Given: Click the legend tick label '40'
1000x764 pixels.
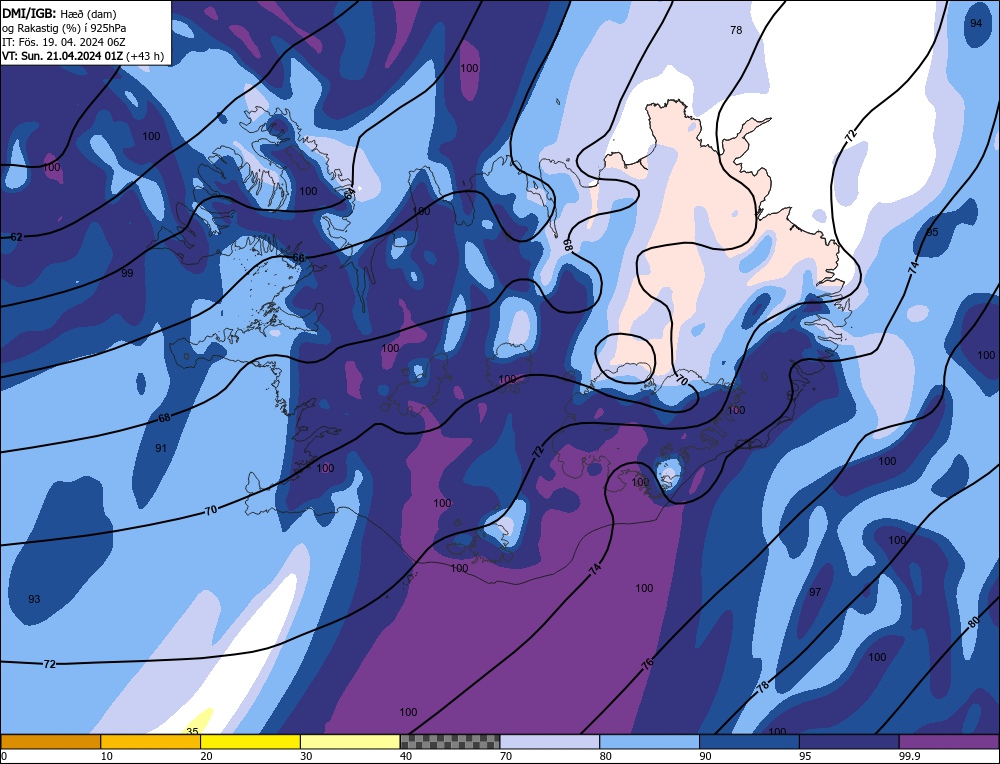Looking at the screenshot, I should 406,756.
